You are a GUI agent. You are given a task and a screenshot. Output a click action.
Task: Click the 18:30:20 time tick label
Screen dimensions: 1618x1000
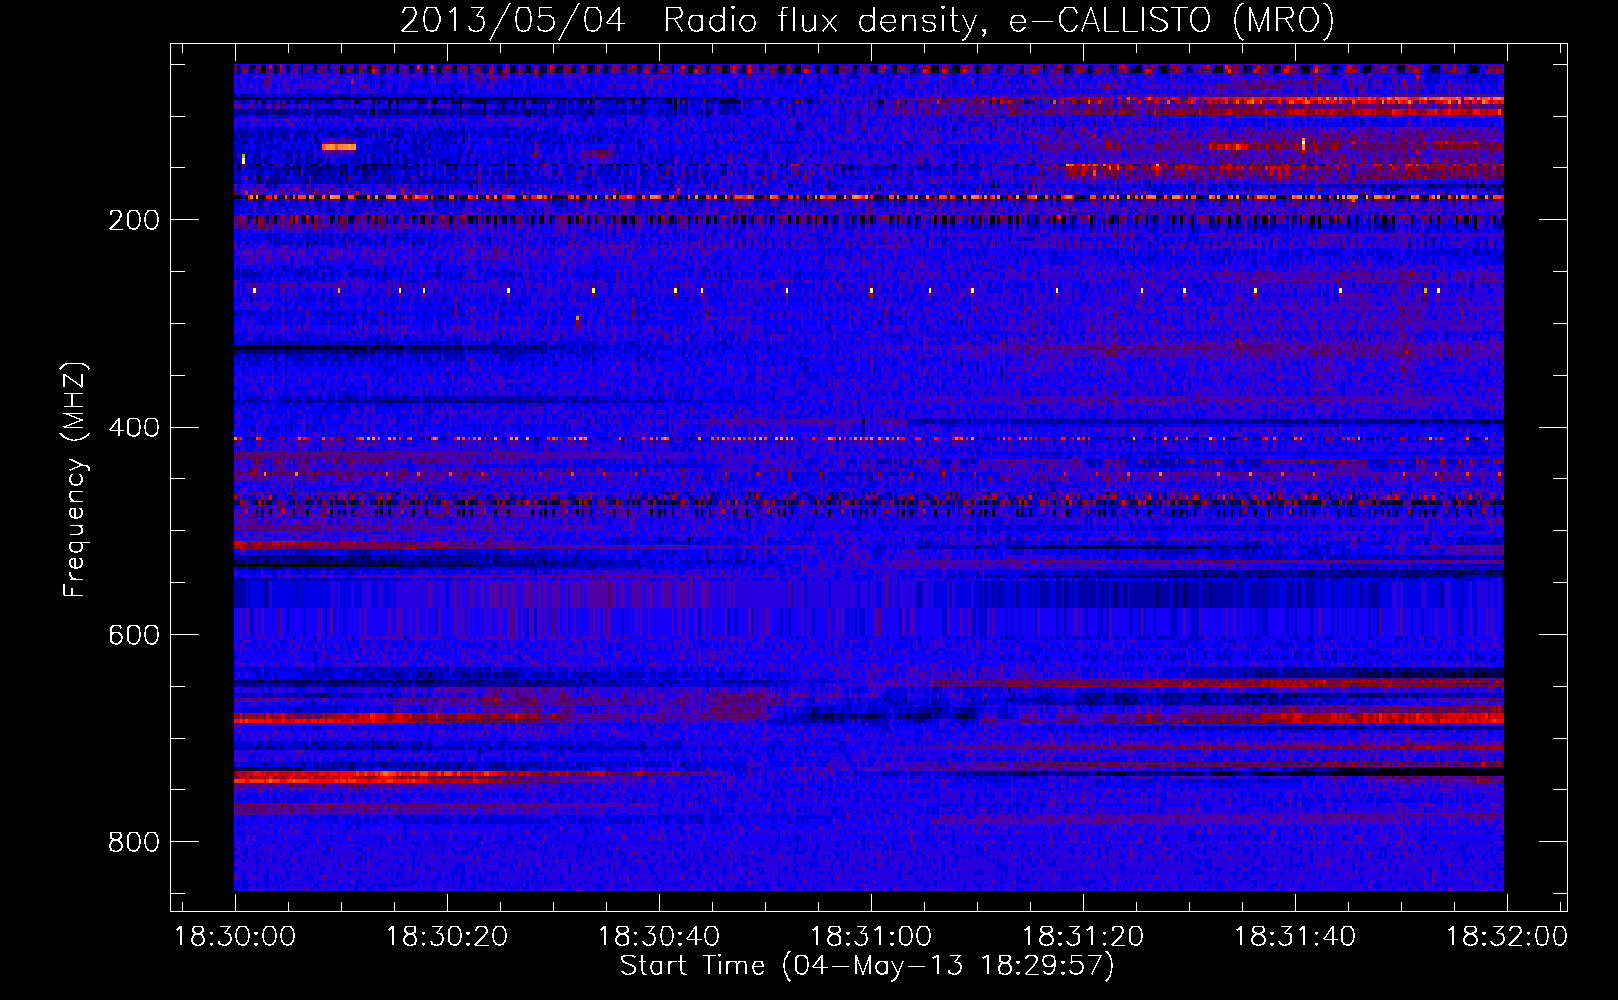coord(447,937)
